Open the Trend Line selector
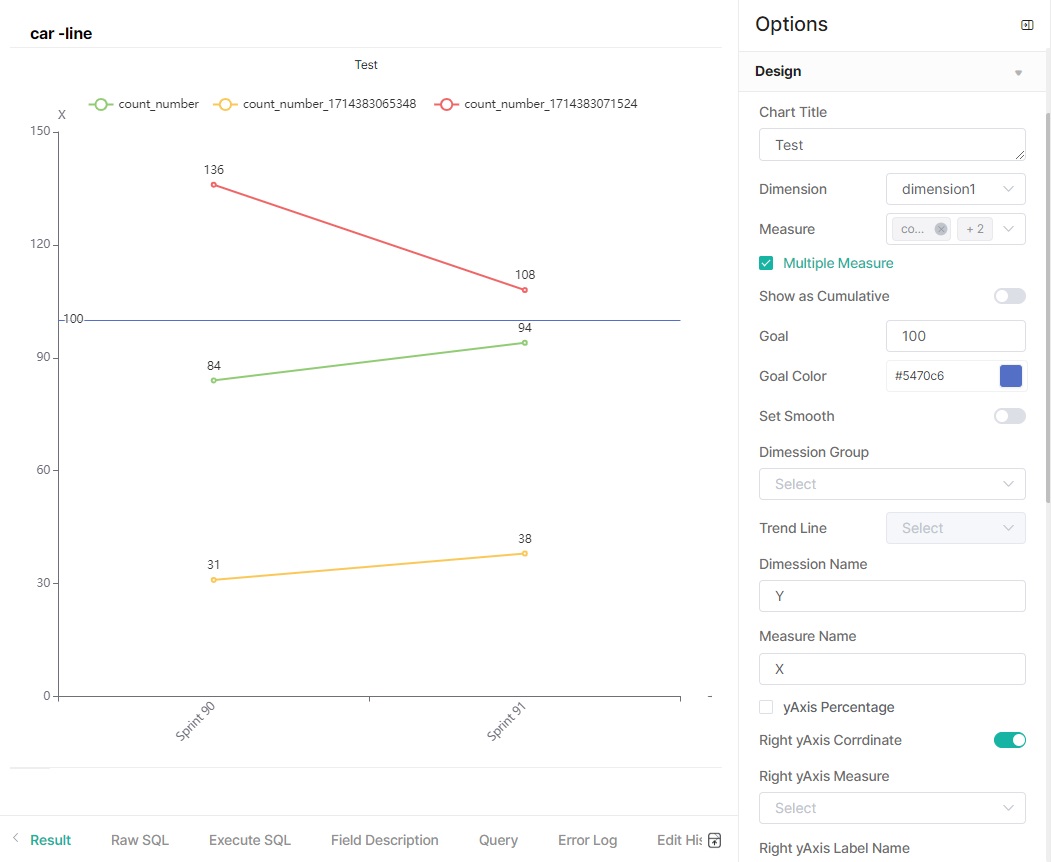The height and width of the screenshot is (862, 1051). [955, 528]
